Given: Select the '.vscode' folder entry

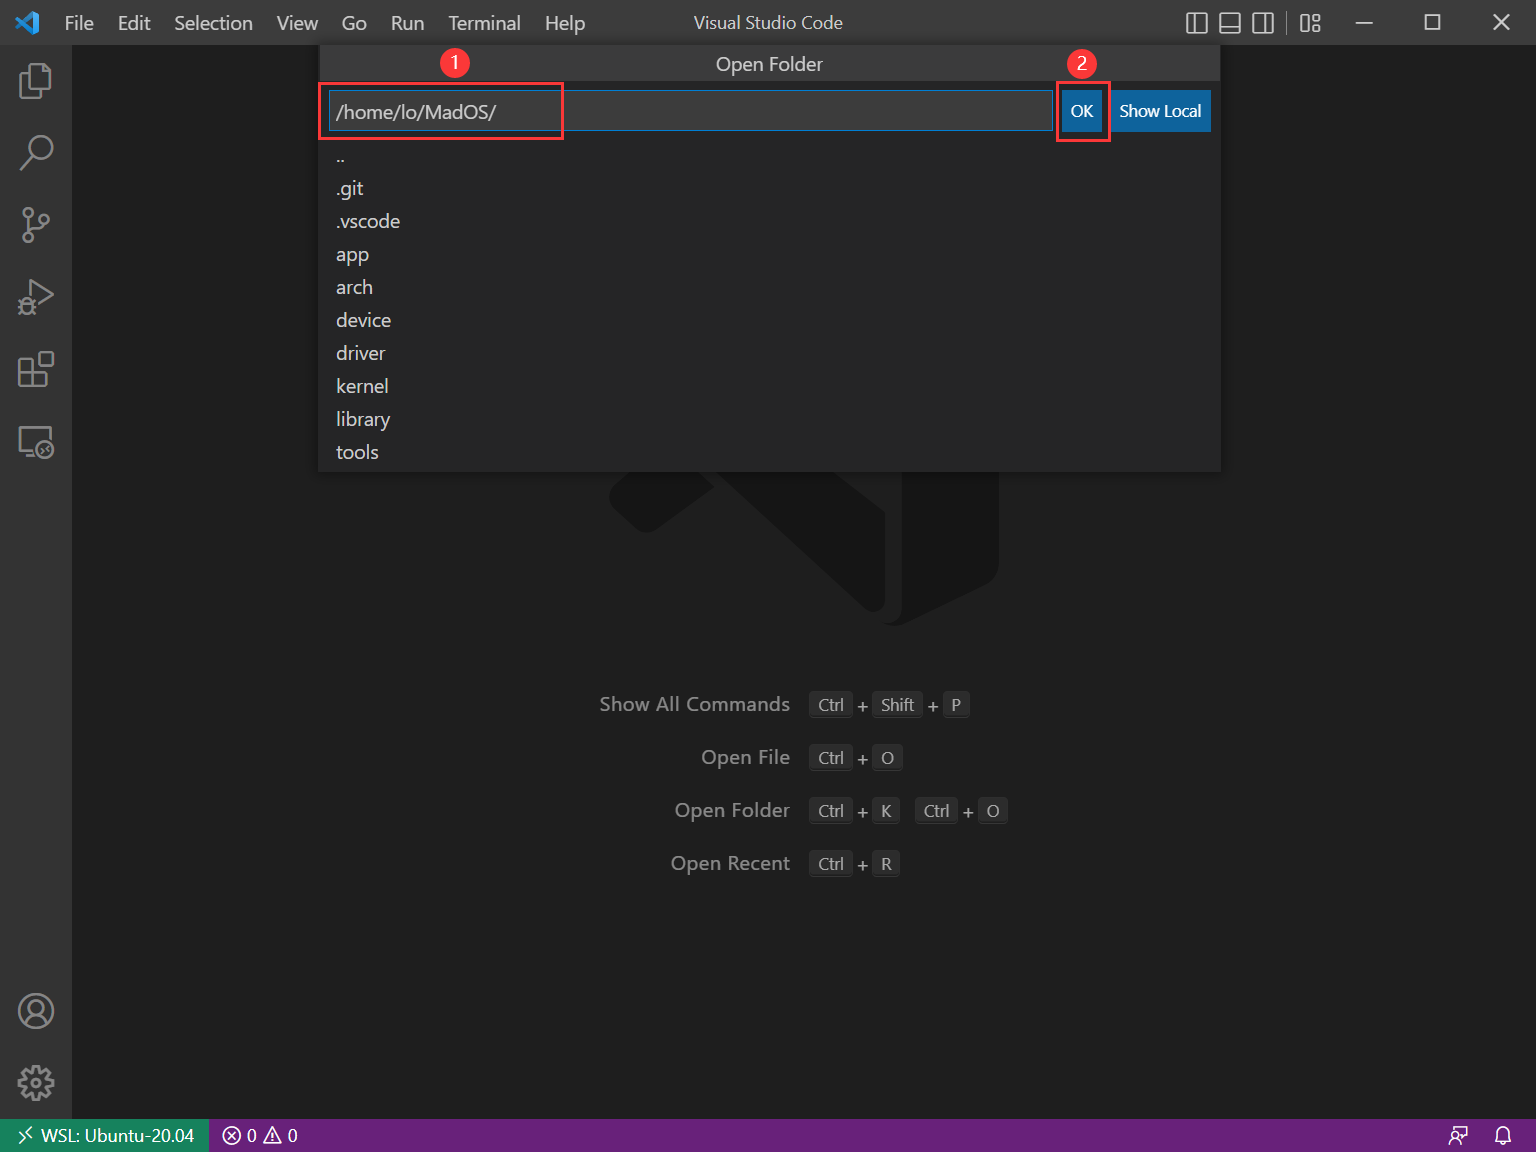Looking at the screenshot, I should (x=769, y=221).
